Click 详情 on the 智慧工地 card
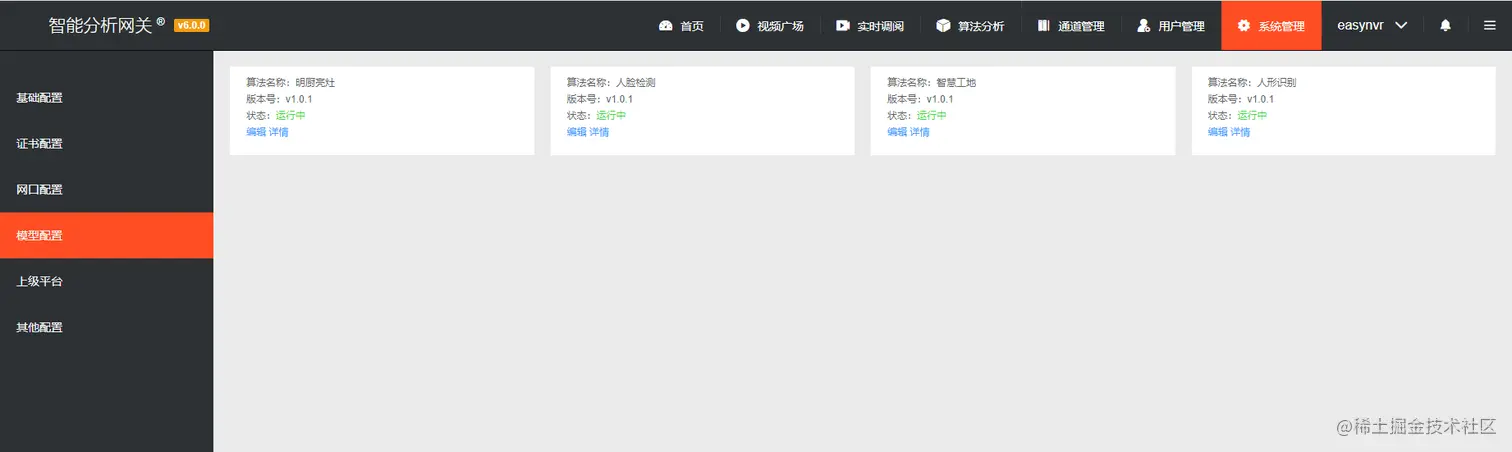Image resolution: width=1512 pixels, height=452 pixels. coord(919,132)
